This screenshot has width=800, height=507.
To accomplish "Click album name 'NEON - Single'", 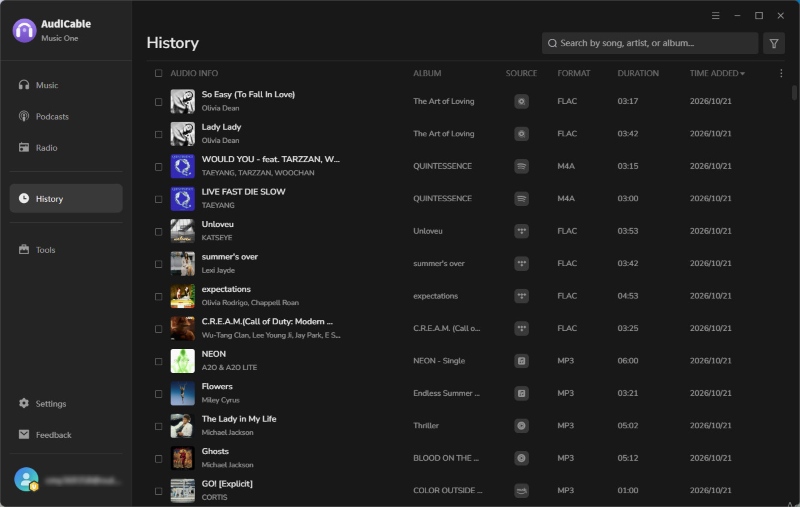I will [439, 361].
